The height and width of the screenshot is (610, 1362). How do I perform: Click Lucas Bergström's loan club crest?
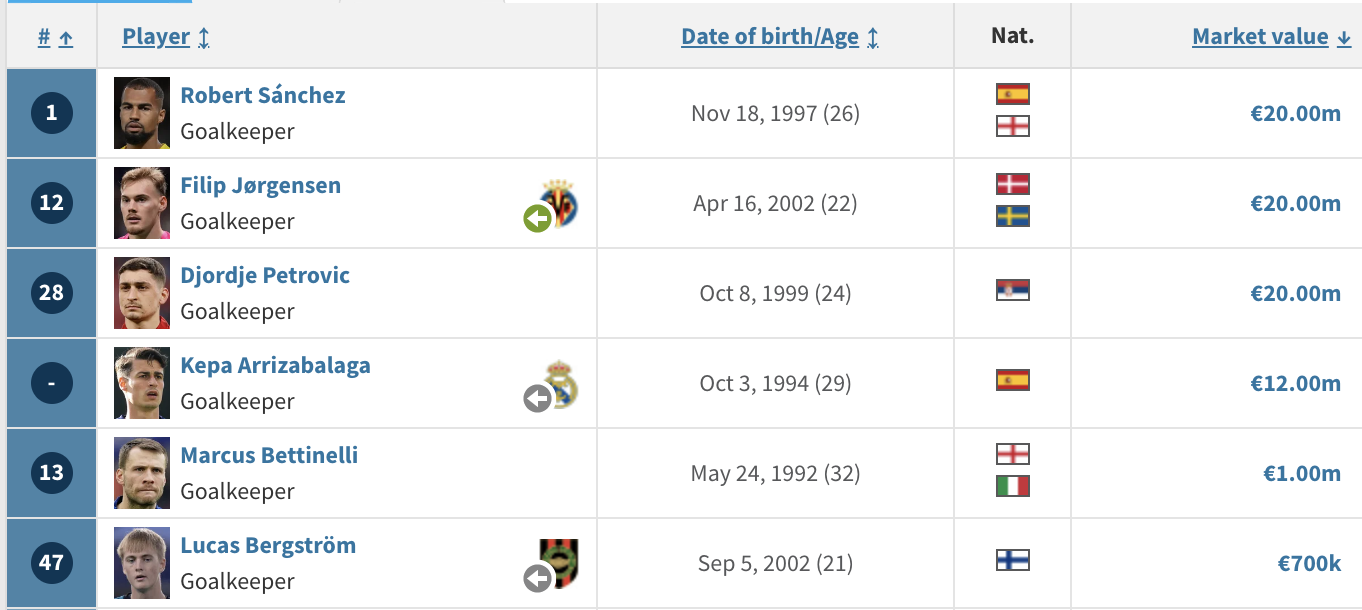point(560,564)
